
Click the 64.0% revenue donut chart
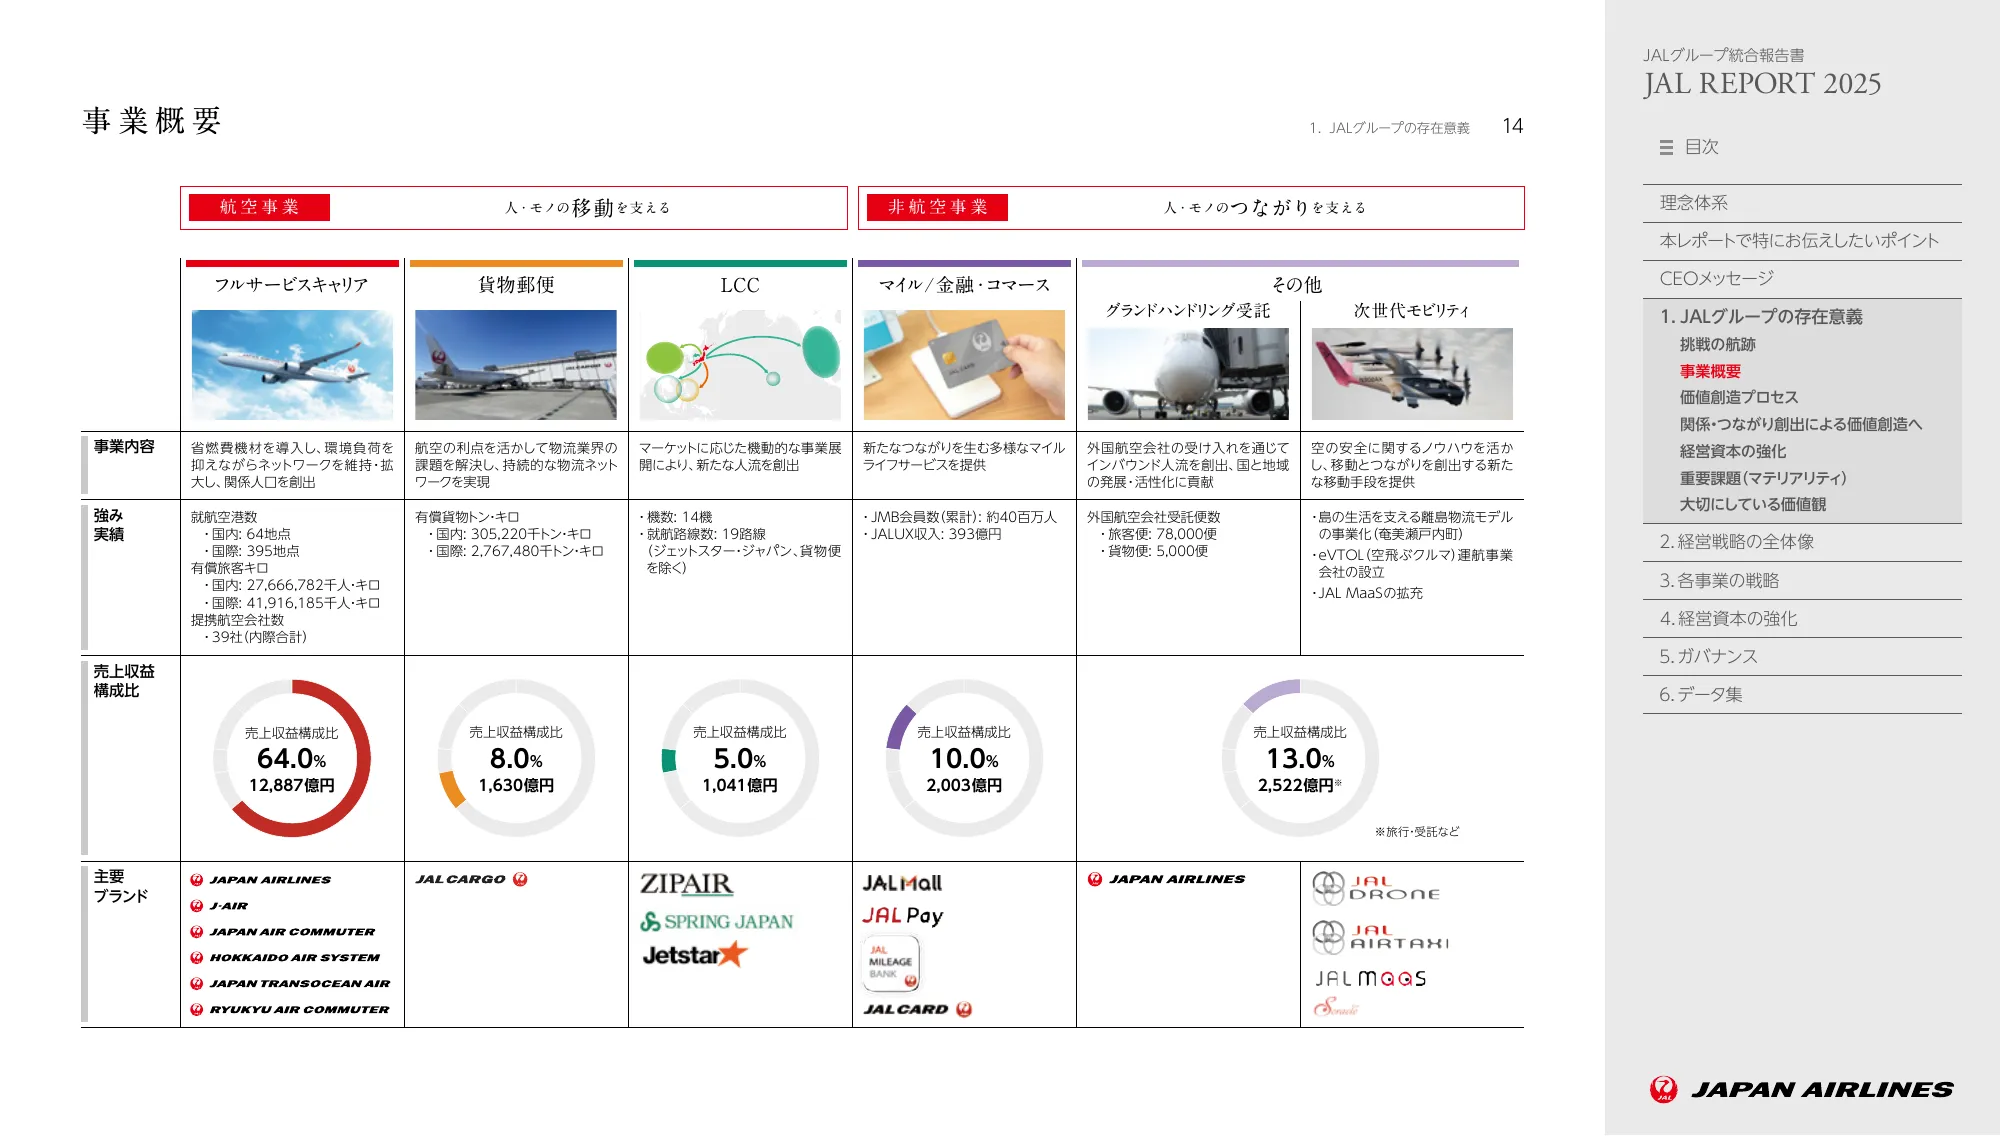[292, 758]
